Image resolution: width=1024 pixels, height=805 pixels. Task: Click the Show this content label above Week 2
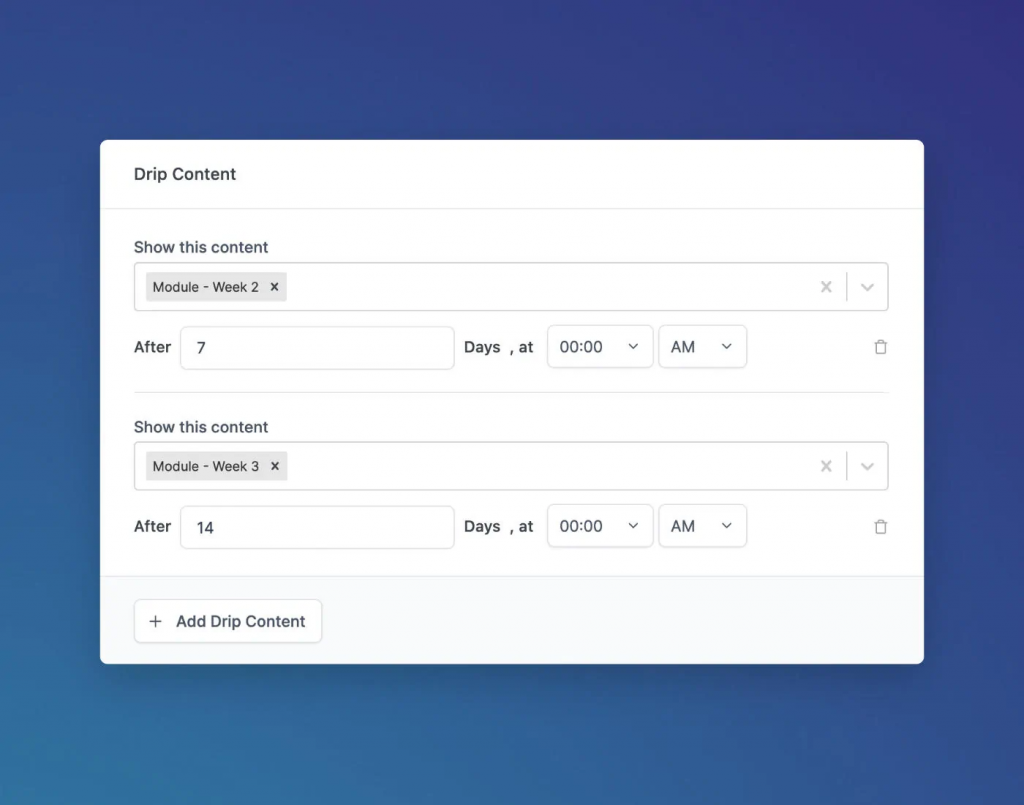point(201,247)
